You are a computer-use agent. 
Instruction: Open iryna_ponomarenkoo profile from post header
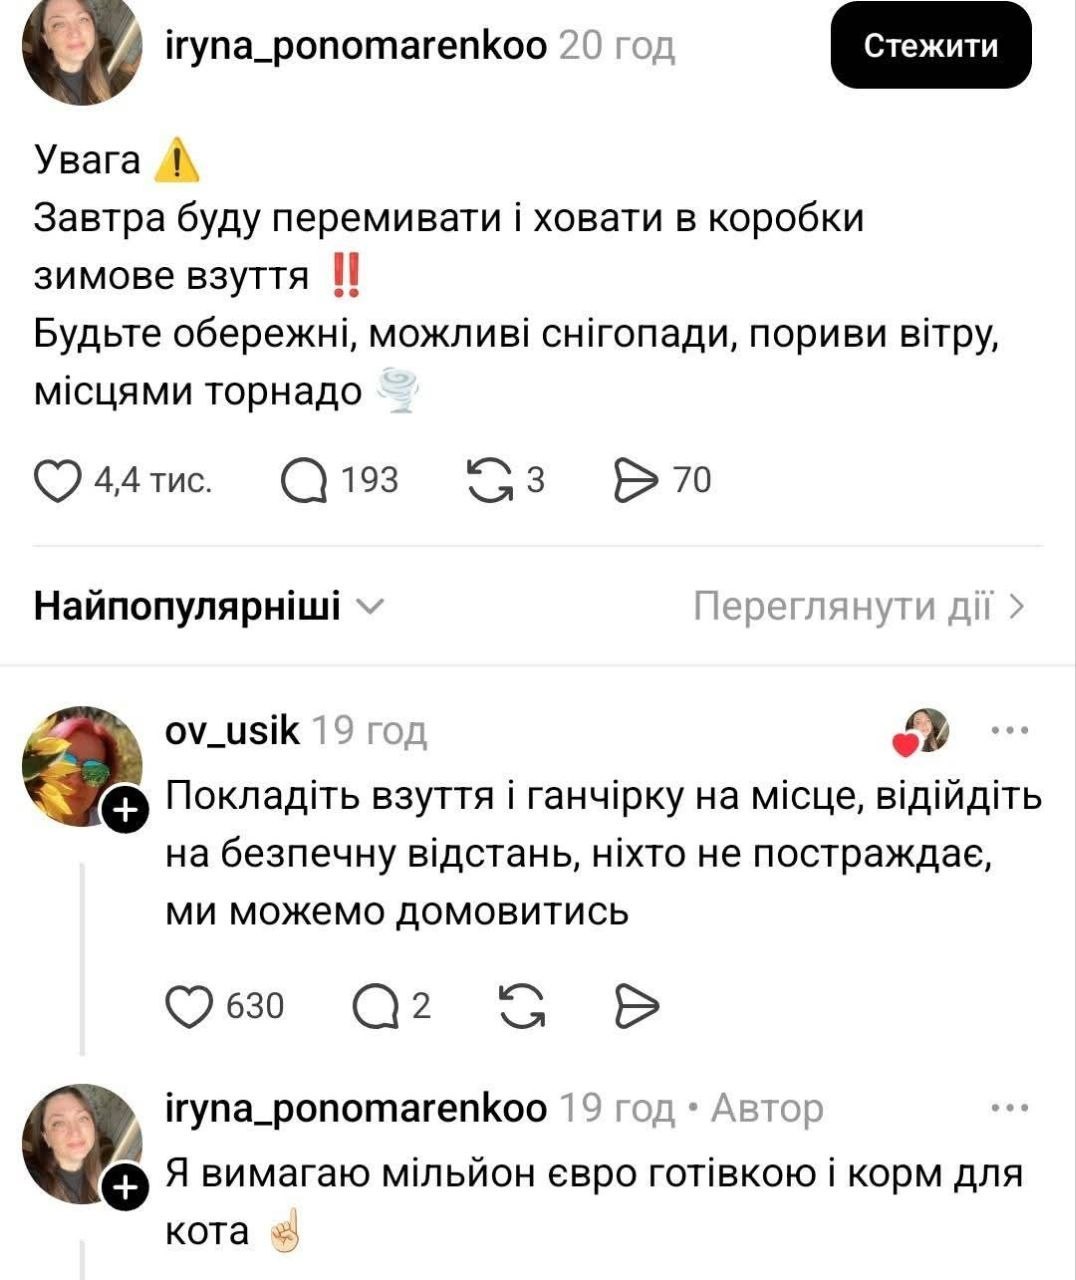[355, 45]
